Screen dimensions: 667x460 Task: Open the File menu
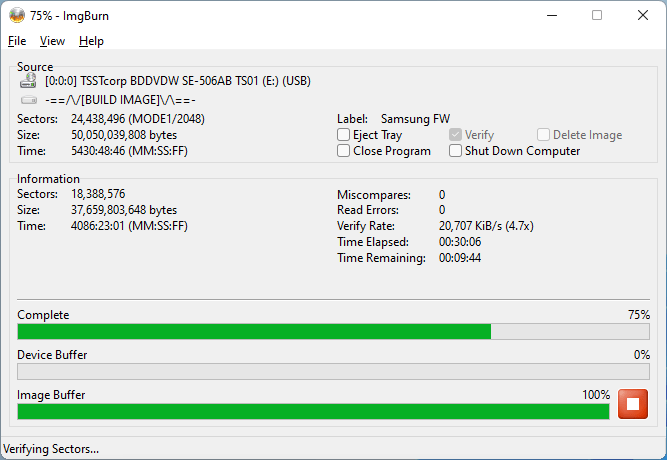[x=17, y=41]
